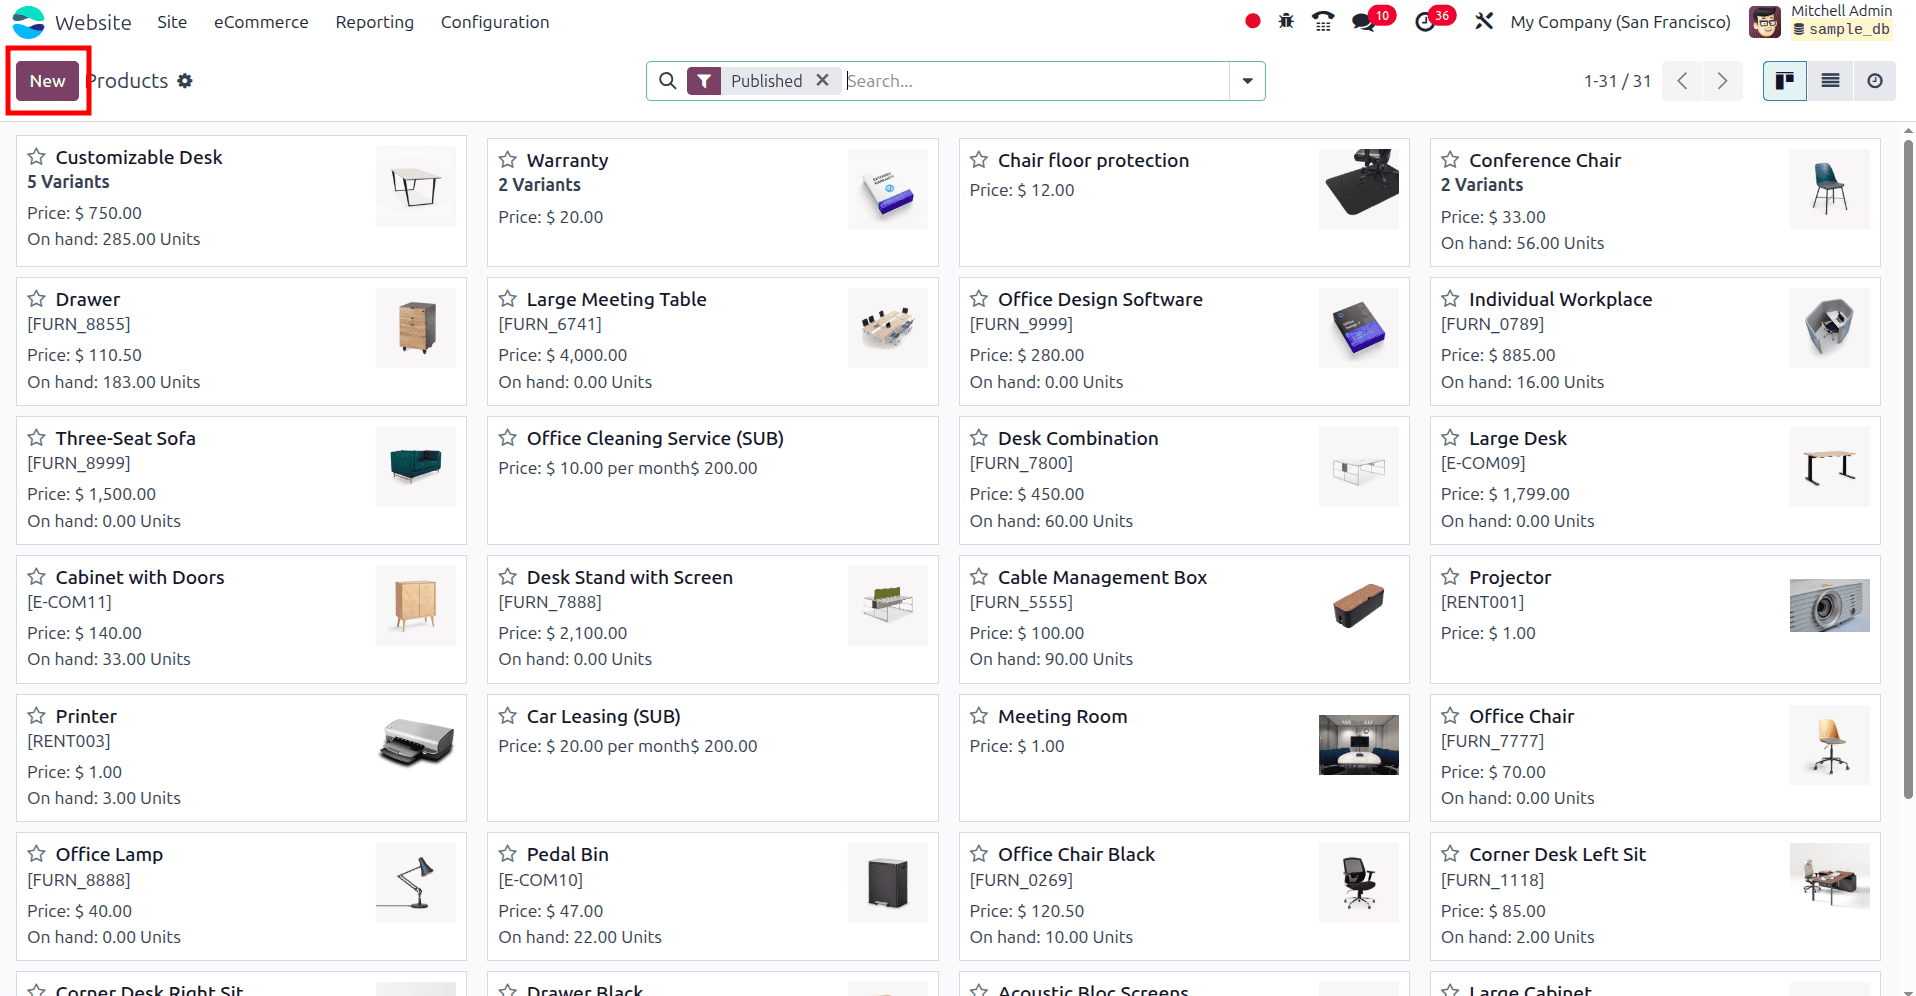Image resolution: width=1916 pixels, height=996 pixels.
Task: Favorite Large Meeting Table
Action: 508,299
